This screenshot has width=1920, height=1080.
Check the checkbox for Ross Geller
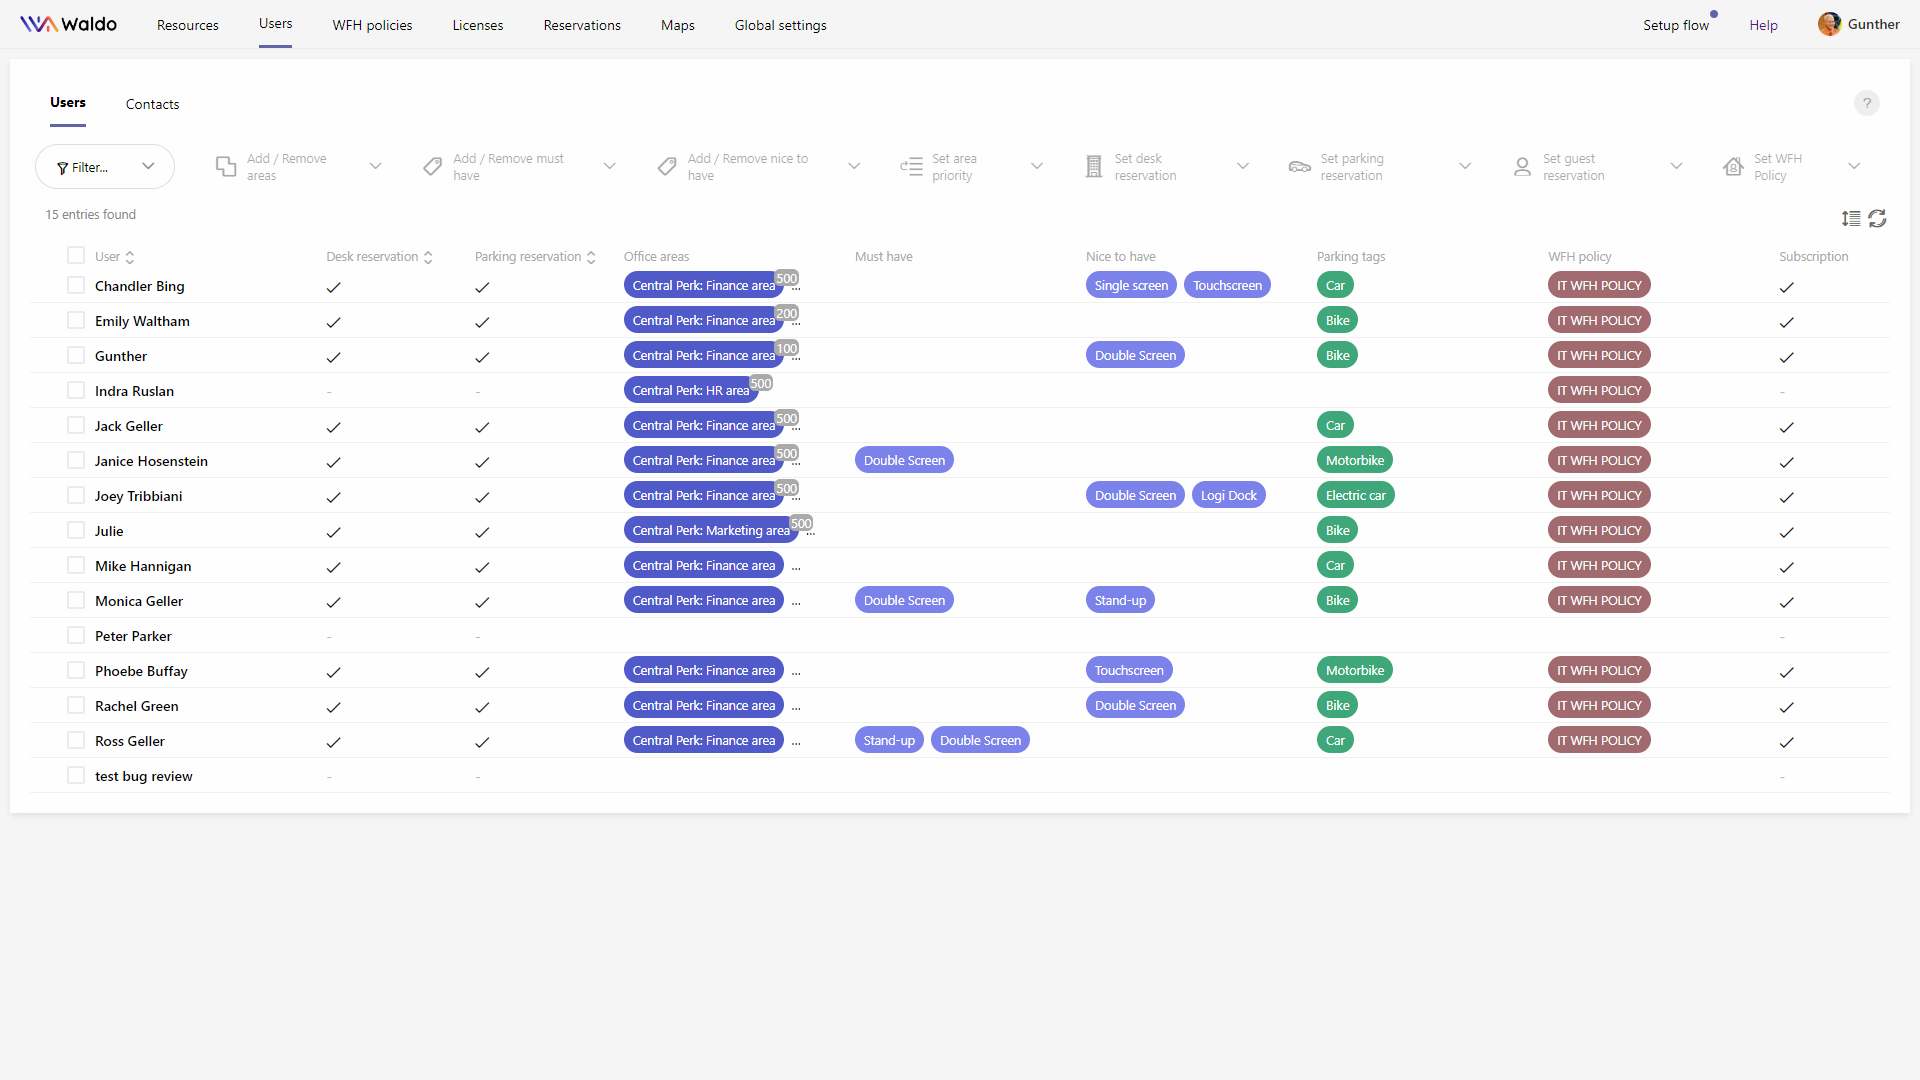pyautogui.click(x=76, y=740)
